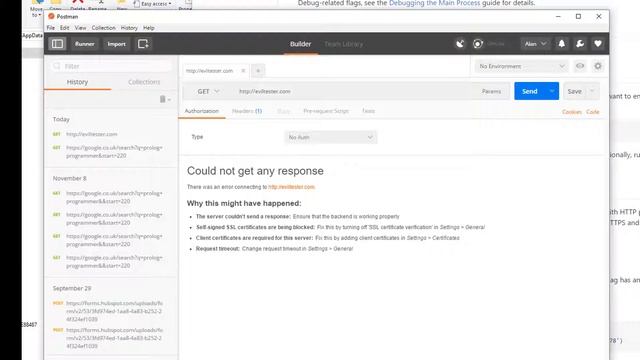Open the Alan user dropdown
Screen dimensions: 640x360
(535, 44)
